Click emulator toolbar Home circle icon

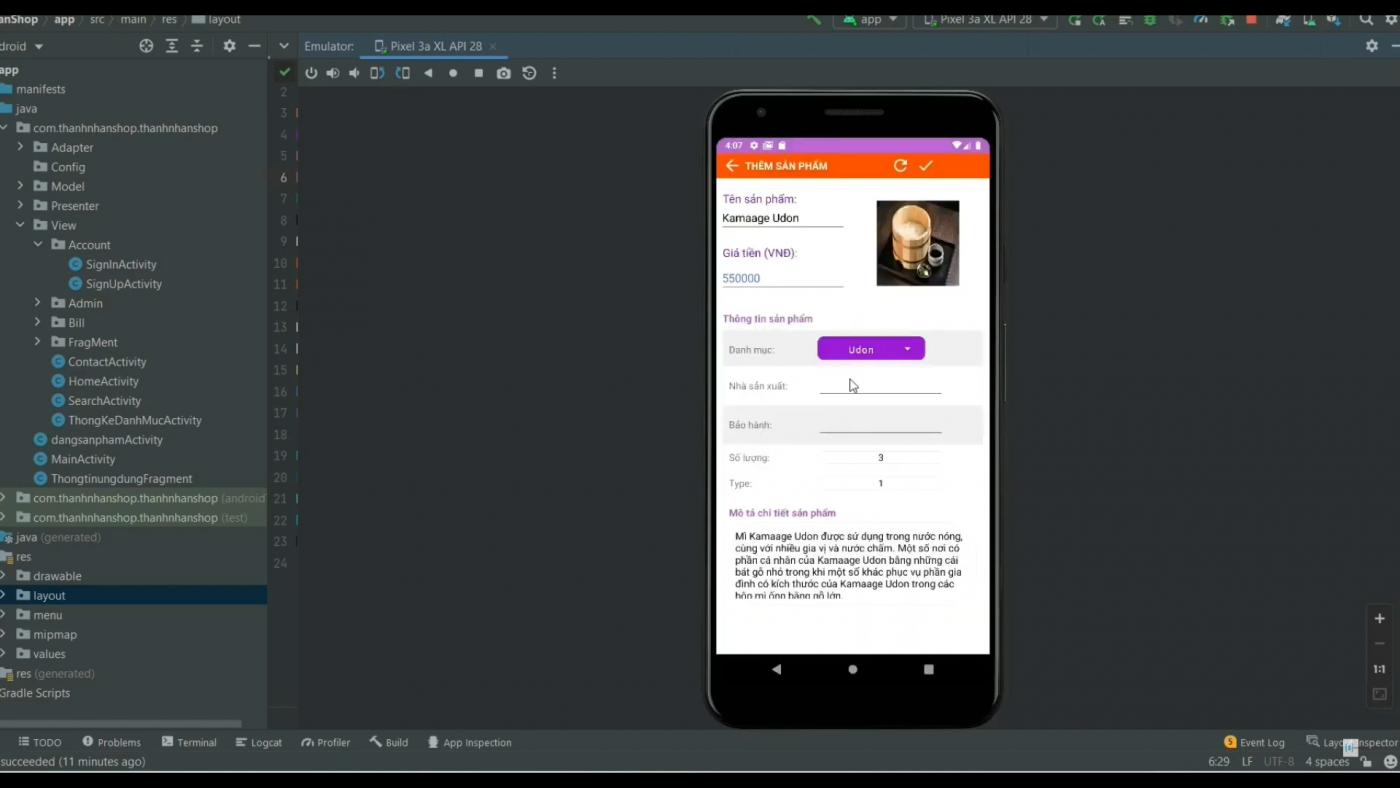tap(453, 73)
